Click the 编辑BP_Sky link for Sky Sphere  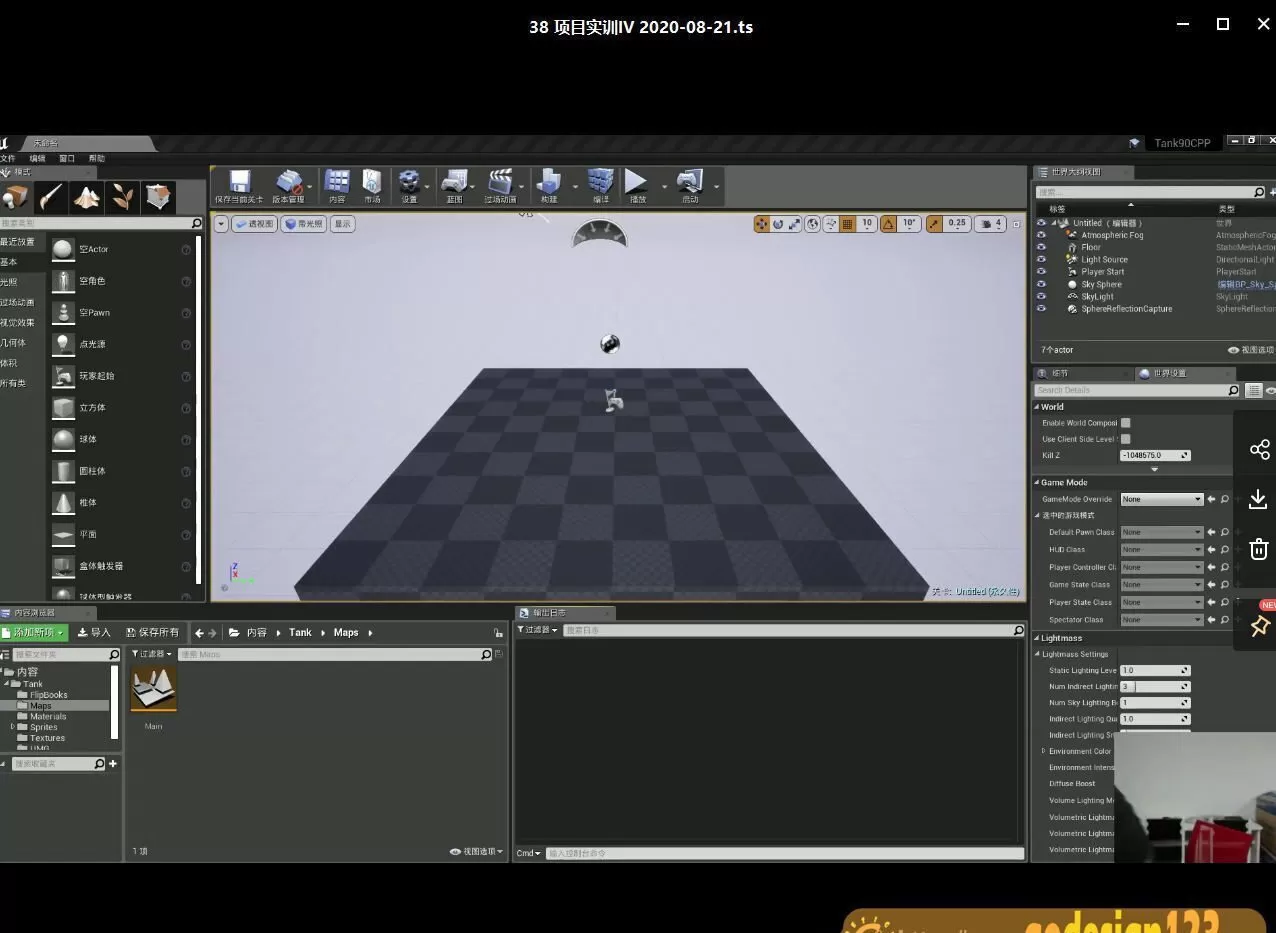(x=1247, y=284)
